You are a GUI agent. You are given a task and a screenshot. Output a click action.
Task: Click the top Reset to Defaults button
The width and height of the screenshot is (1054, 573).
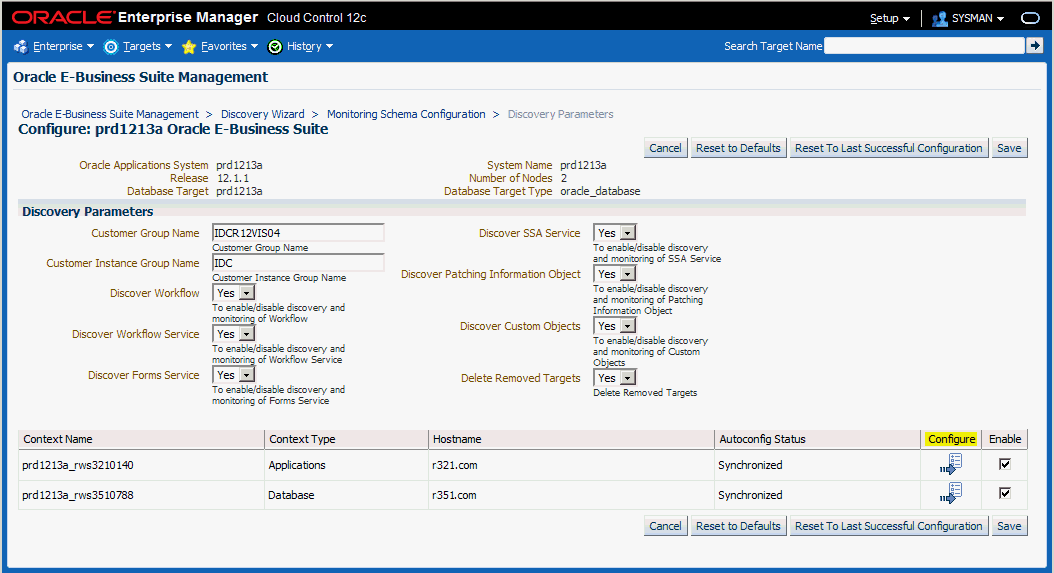(738, 148)
